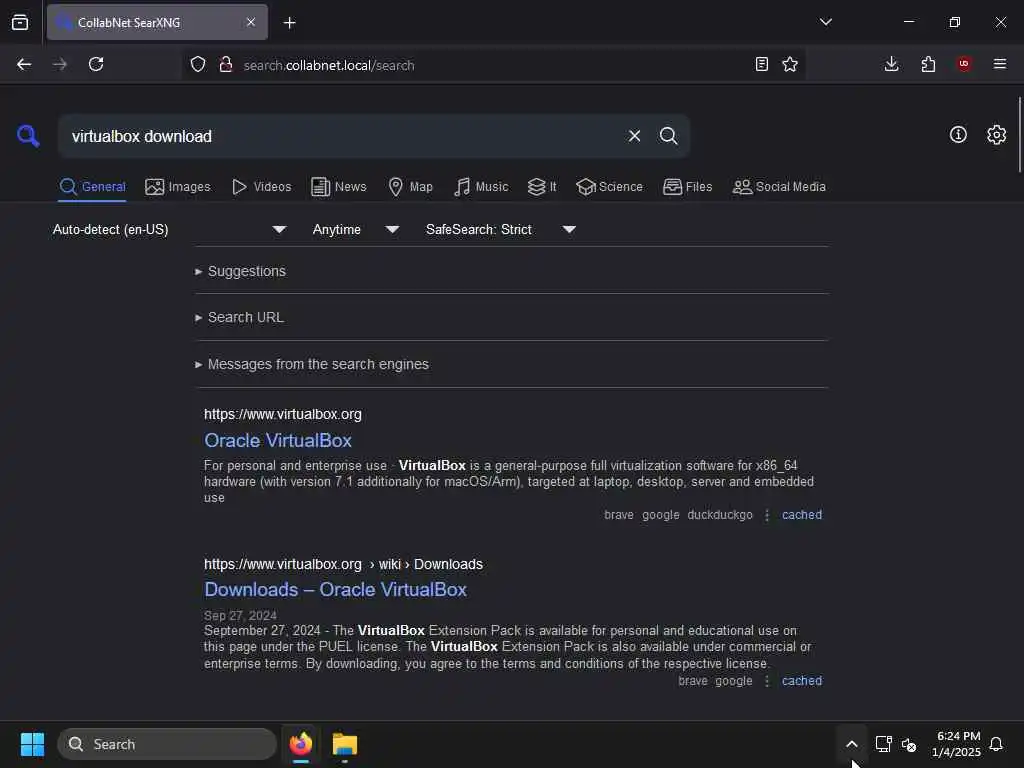Open SafeSearch: Strict dropdown
The width and height of the screenshot is (1024, 768).
500,229
